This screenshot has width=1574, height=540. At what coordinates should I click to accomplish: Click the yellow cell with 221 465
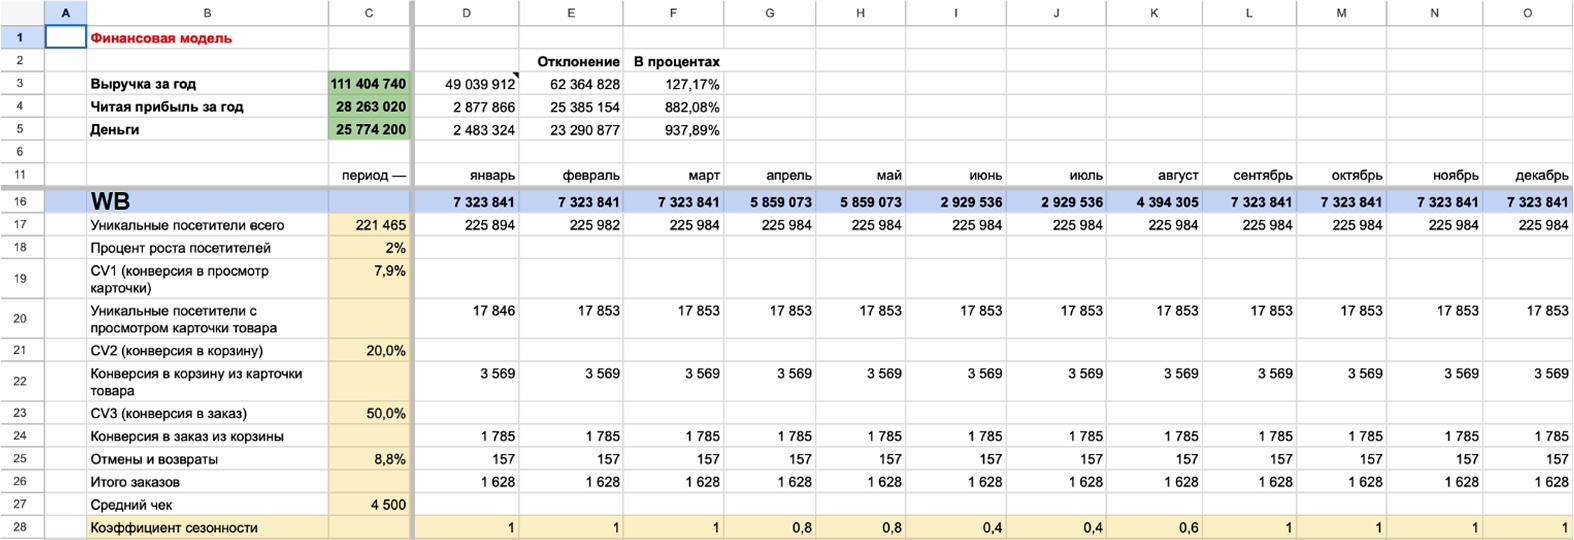click(x=369, y=225)
